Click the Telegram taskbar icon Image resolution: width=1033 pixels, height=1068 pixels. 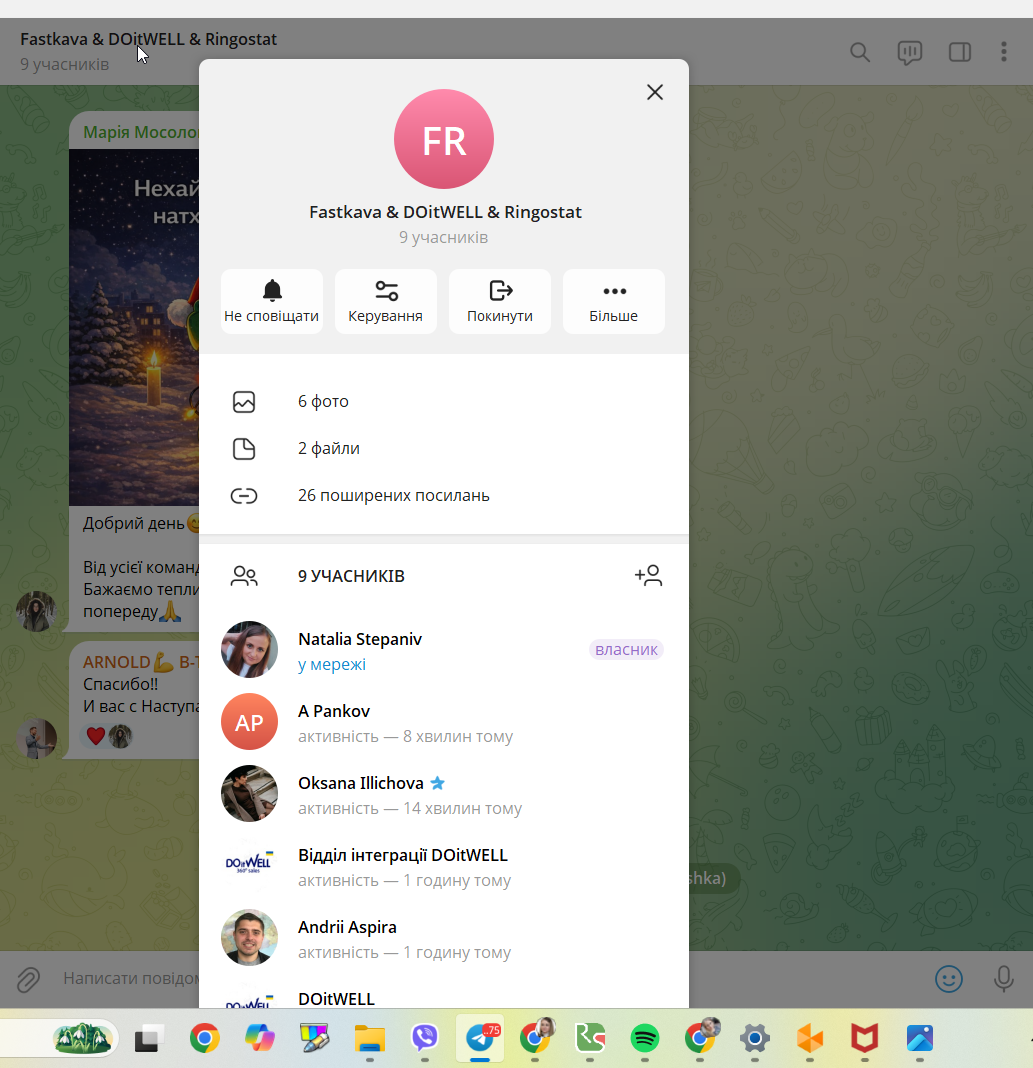480,1038
